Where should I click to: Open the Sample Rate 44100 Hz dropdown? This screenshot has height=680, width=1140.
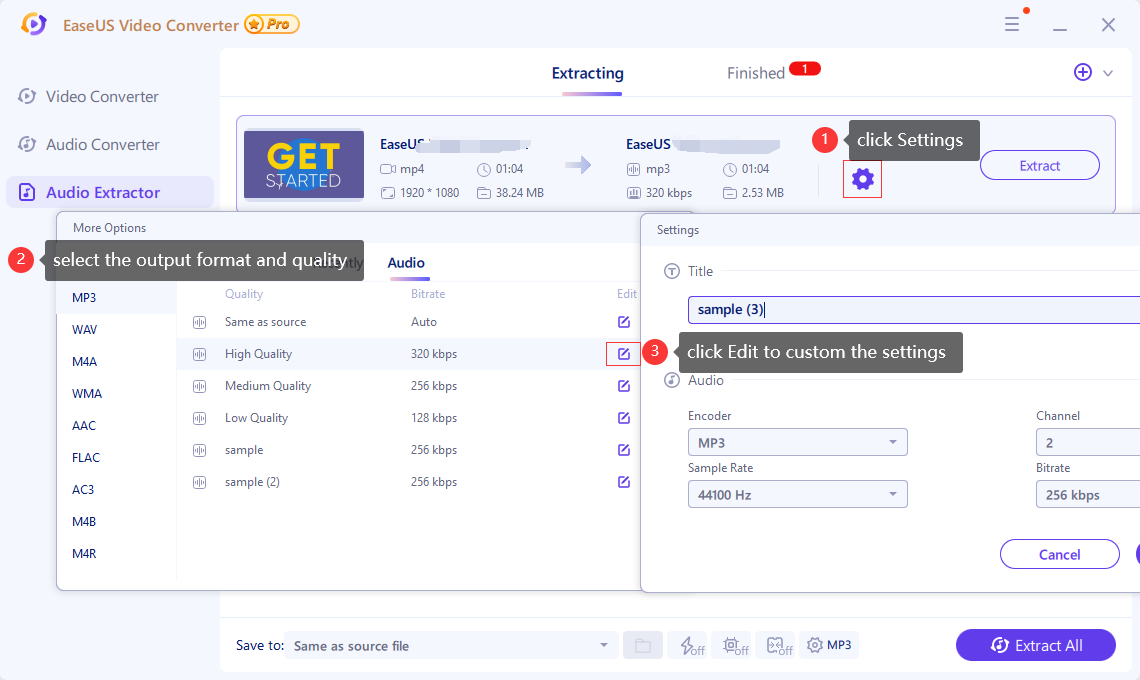(x=798, y=495)
